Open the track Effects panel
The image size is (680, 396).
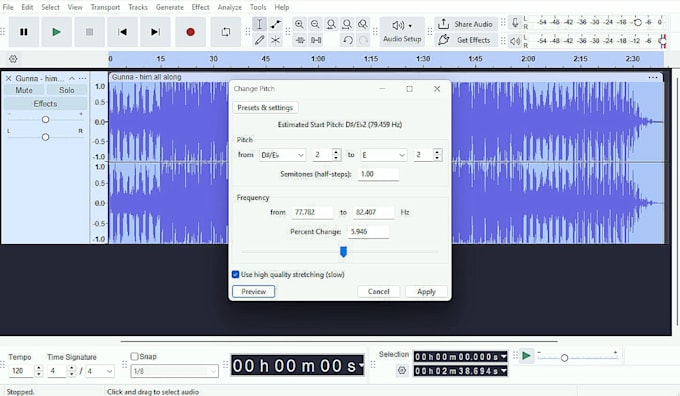click(x=45, y=104)
